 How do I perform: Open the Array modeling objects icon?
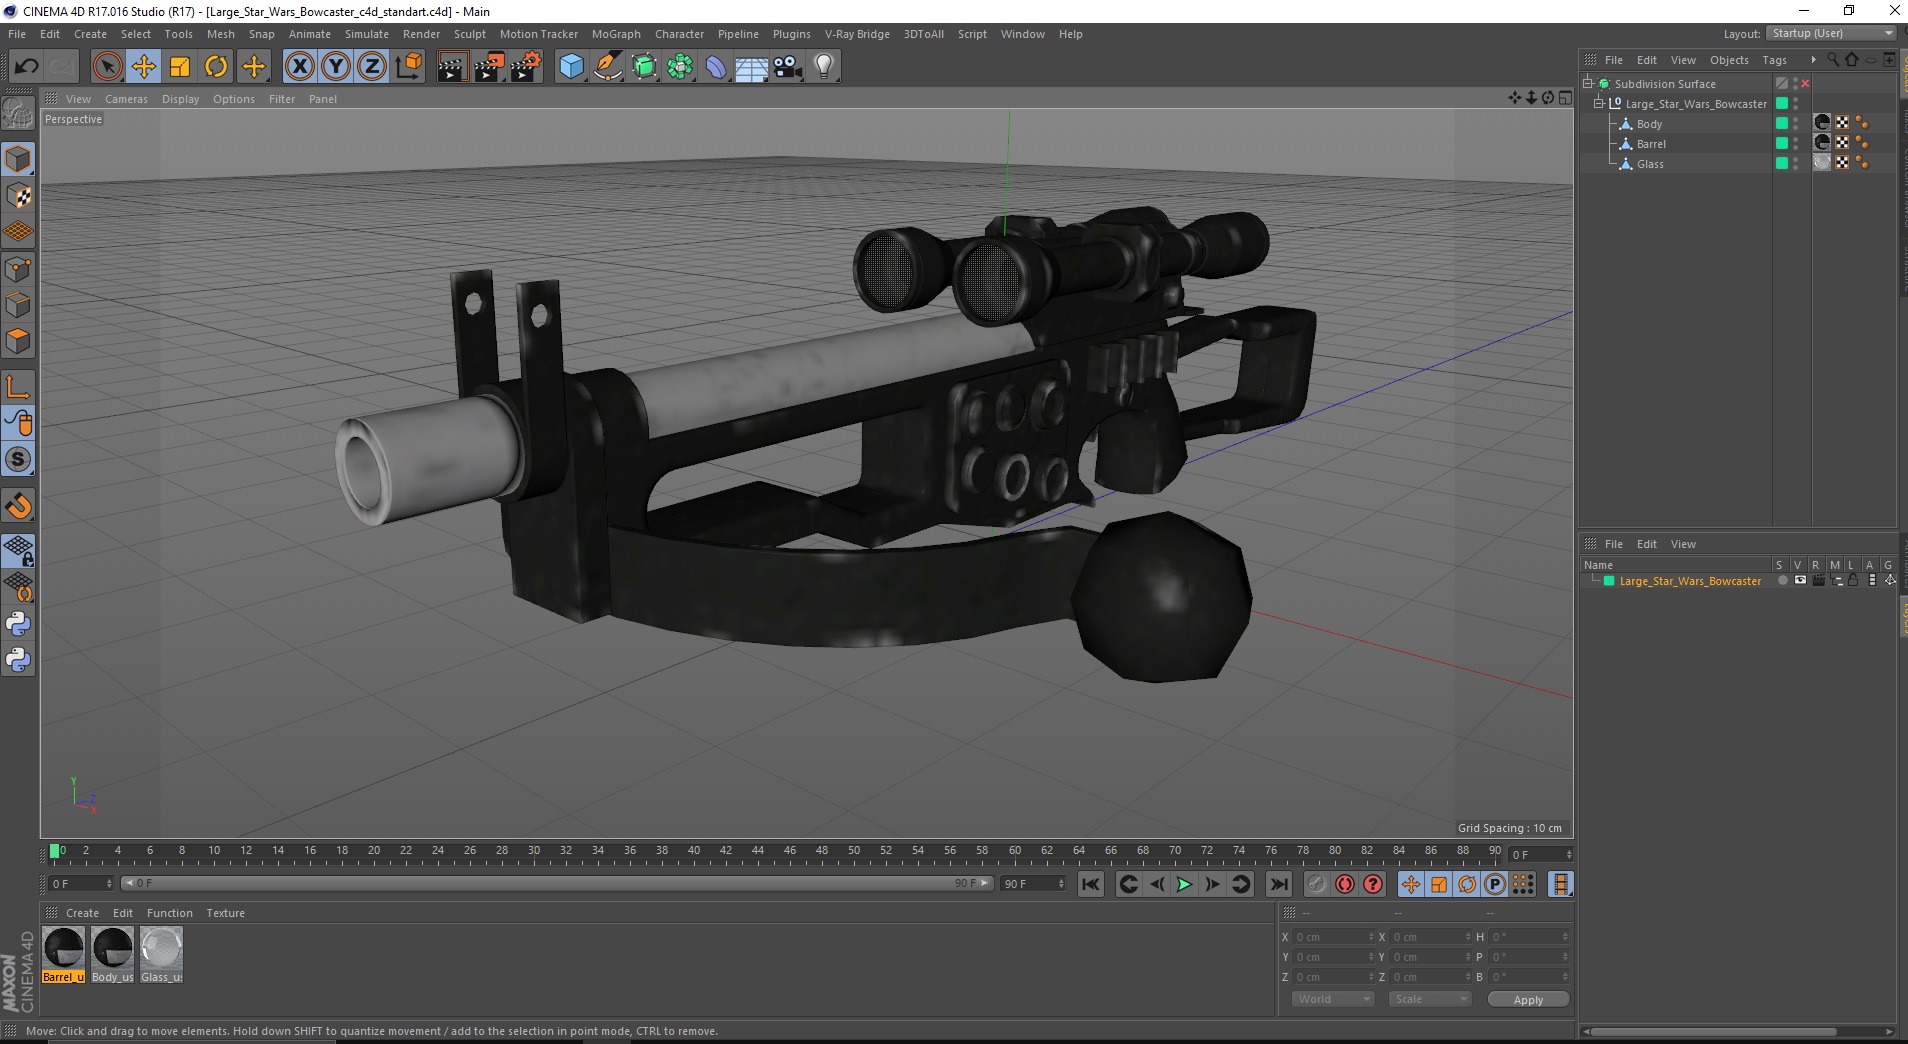[x=680, y=67]
